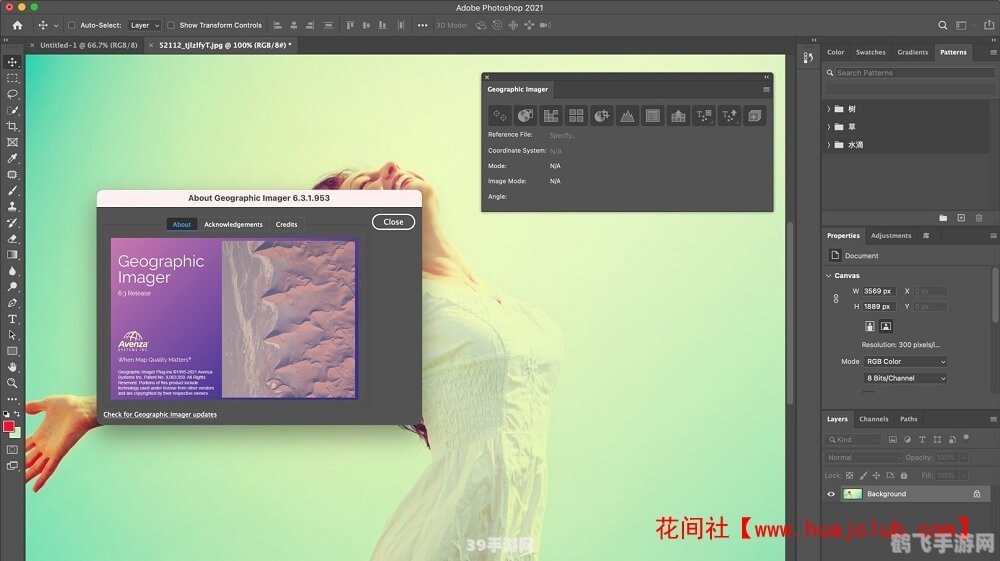Switch to the Color tab

click(835, 52)
